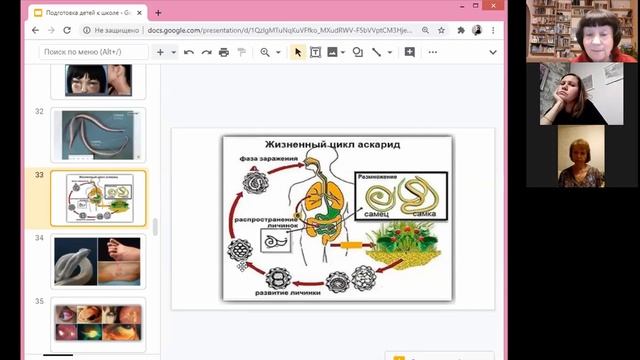This screenshot has width=640, height=360.
Task: Print the presentation
Action: coord(224,52)
